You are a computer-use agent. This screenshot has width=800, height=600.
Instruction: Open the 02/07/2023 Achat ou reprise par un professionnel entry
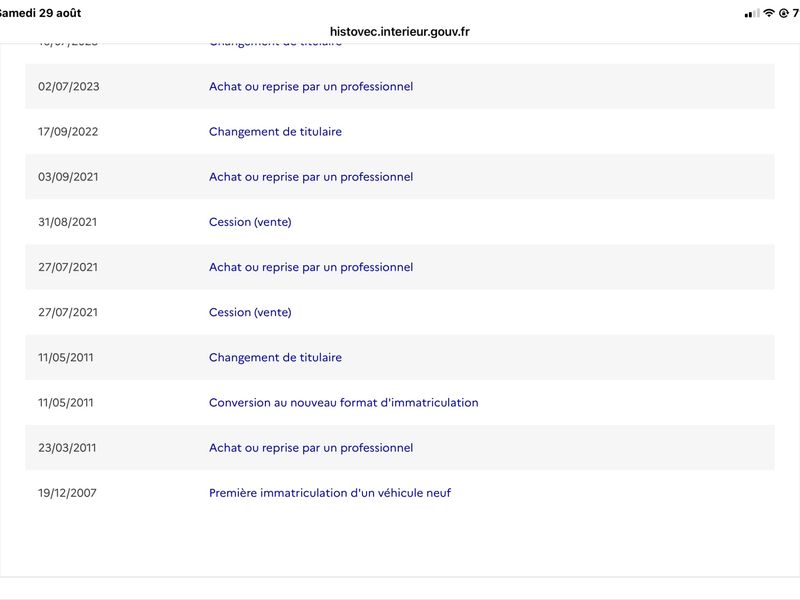(400, 86)
